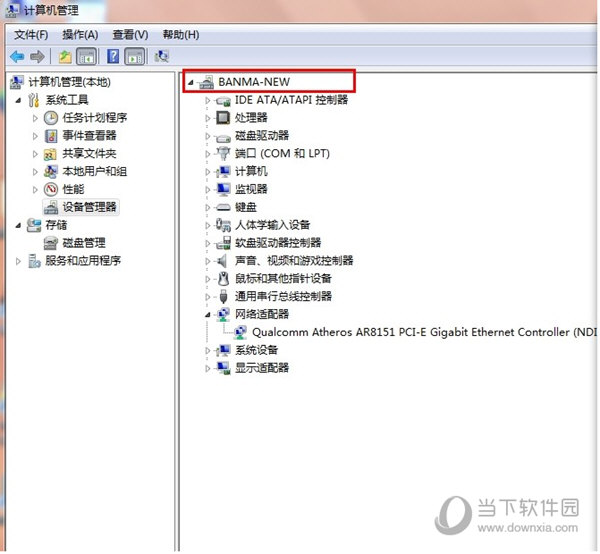Open the Help question mark icon
600x554 pixels.
coord(113,57)
